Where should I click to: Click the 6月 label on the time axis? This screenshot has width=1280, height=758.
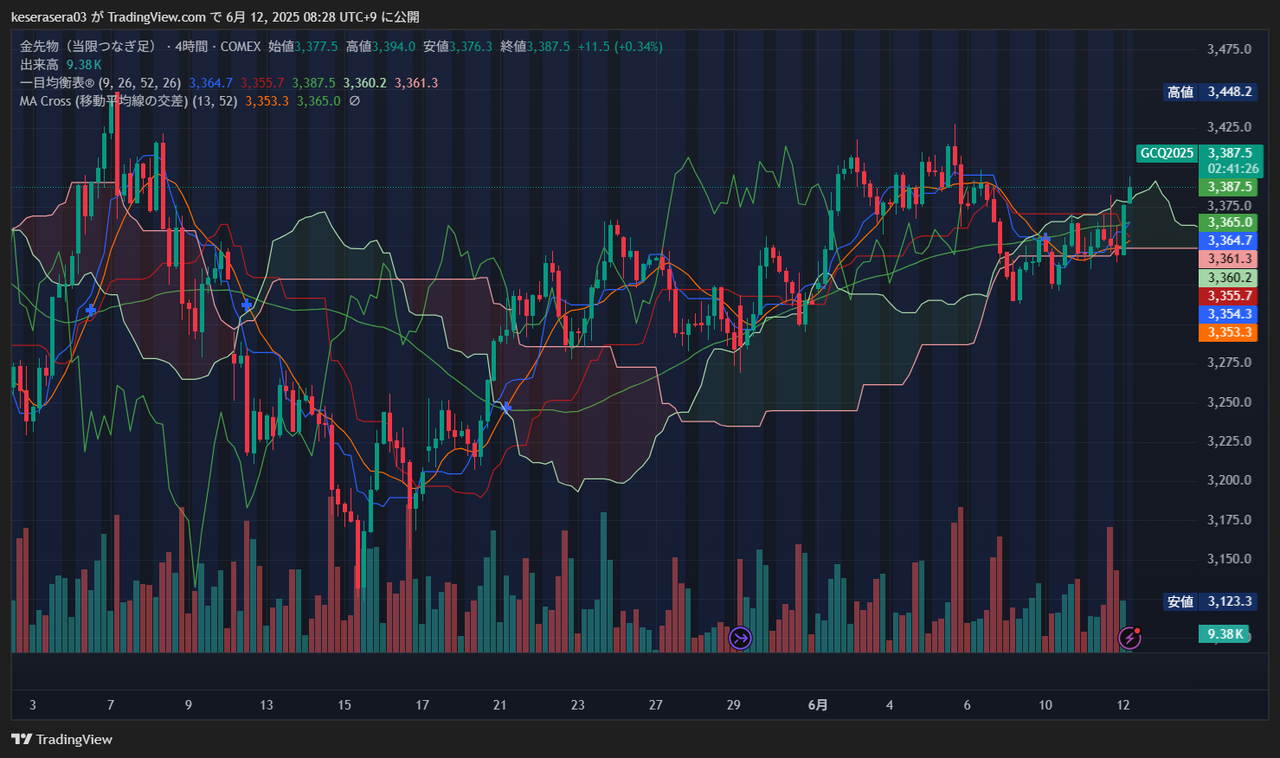click(817, 705)
